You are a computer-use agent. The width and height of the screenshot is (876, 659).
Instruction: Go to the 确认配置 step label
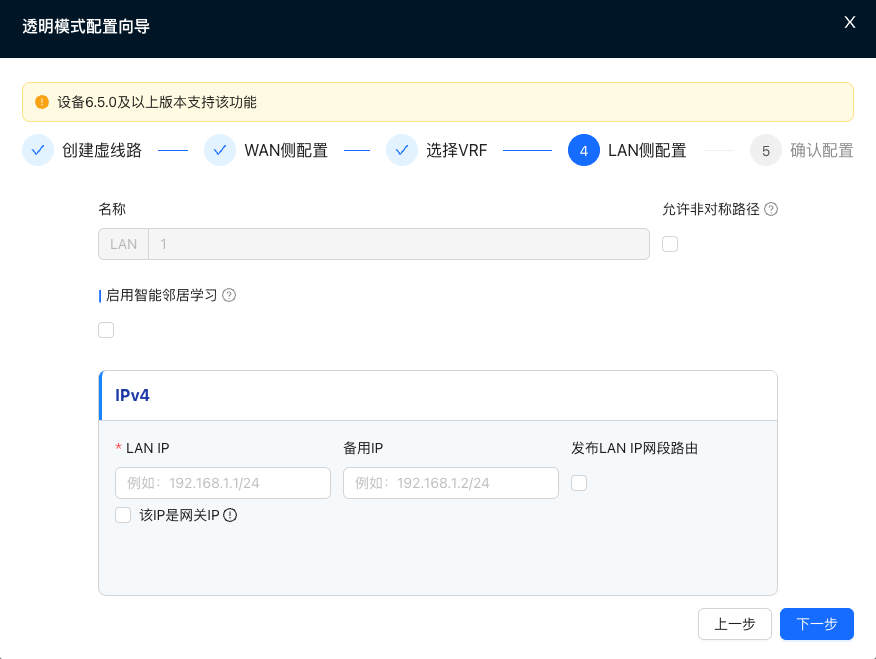pyautogui.click(x=821, y=150)
